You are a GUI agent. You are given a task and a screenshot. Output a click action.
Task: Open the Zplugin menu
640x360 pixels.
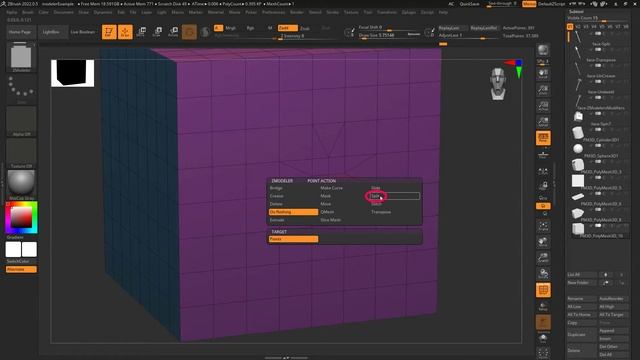pos(409,12)
